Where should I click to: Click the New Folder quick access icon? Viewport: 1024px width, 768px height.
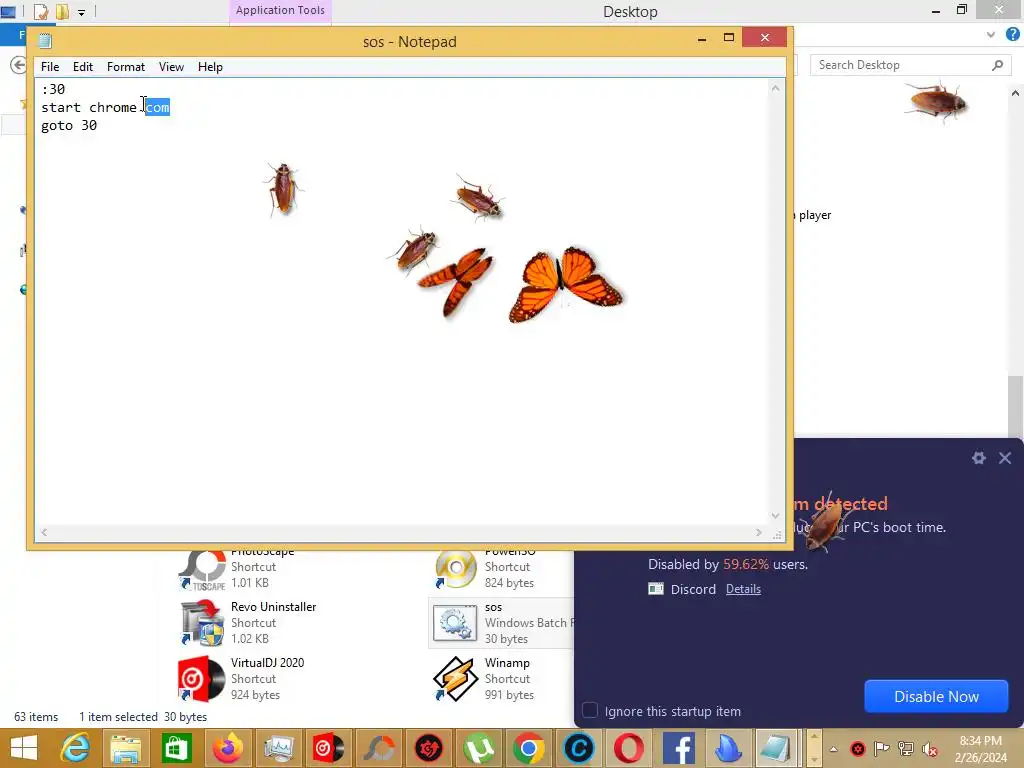click(x=62, y=11)
